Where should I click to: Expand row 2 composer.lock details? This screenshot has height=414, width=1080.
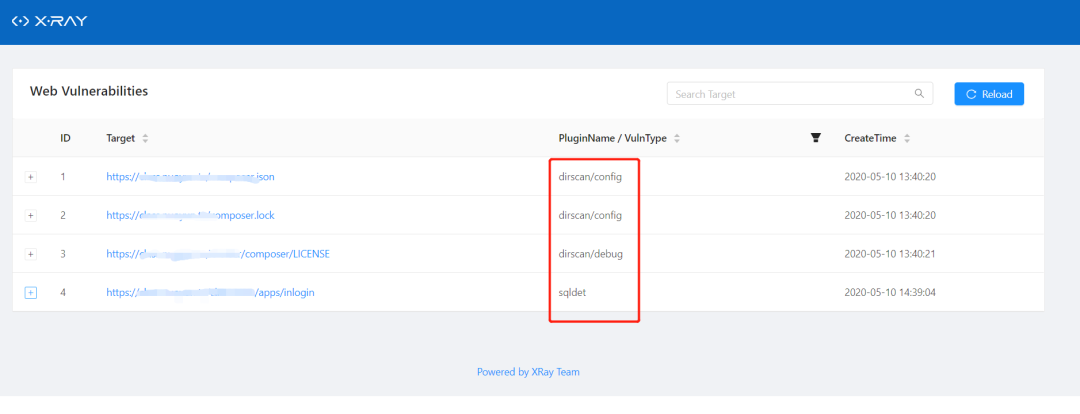tap(30, 216)
